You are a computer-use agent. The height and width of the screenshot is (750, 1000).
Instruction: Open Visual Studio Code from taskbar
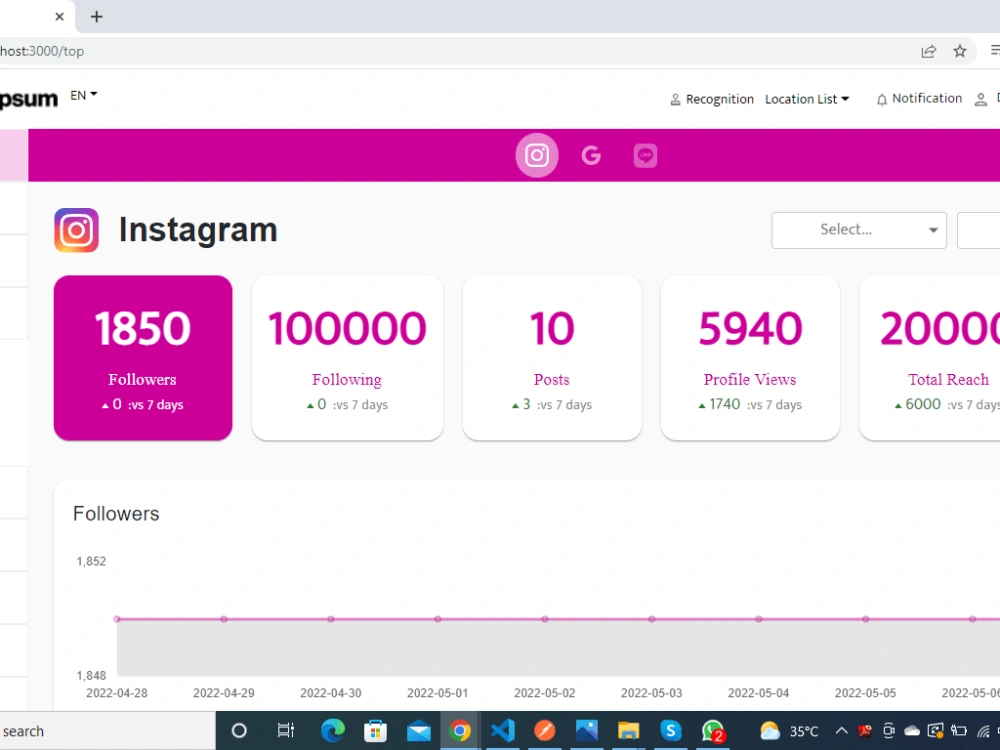click(x=503, y=731)
